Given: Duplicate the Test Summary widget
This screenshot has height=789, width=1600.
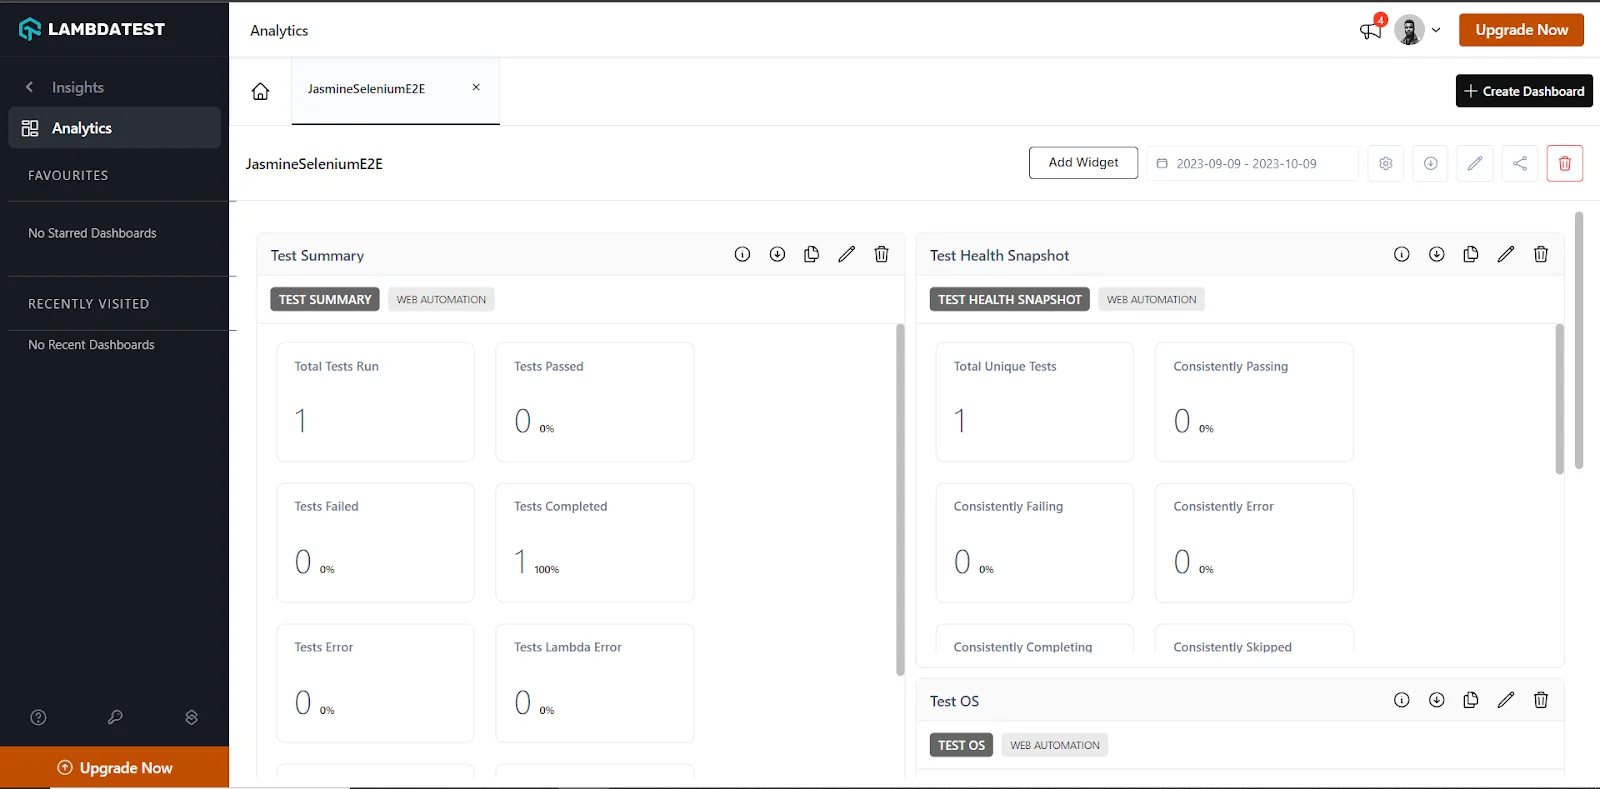Looking at the screenshot, I should coord(811,254).
